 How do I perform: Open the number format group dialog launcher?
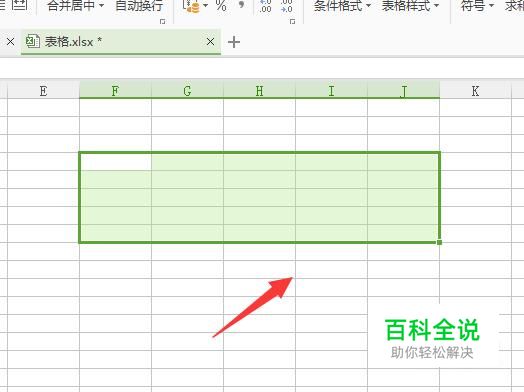pos(292,22)
